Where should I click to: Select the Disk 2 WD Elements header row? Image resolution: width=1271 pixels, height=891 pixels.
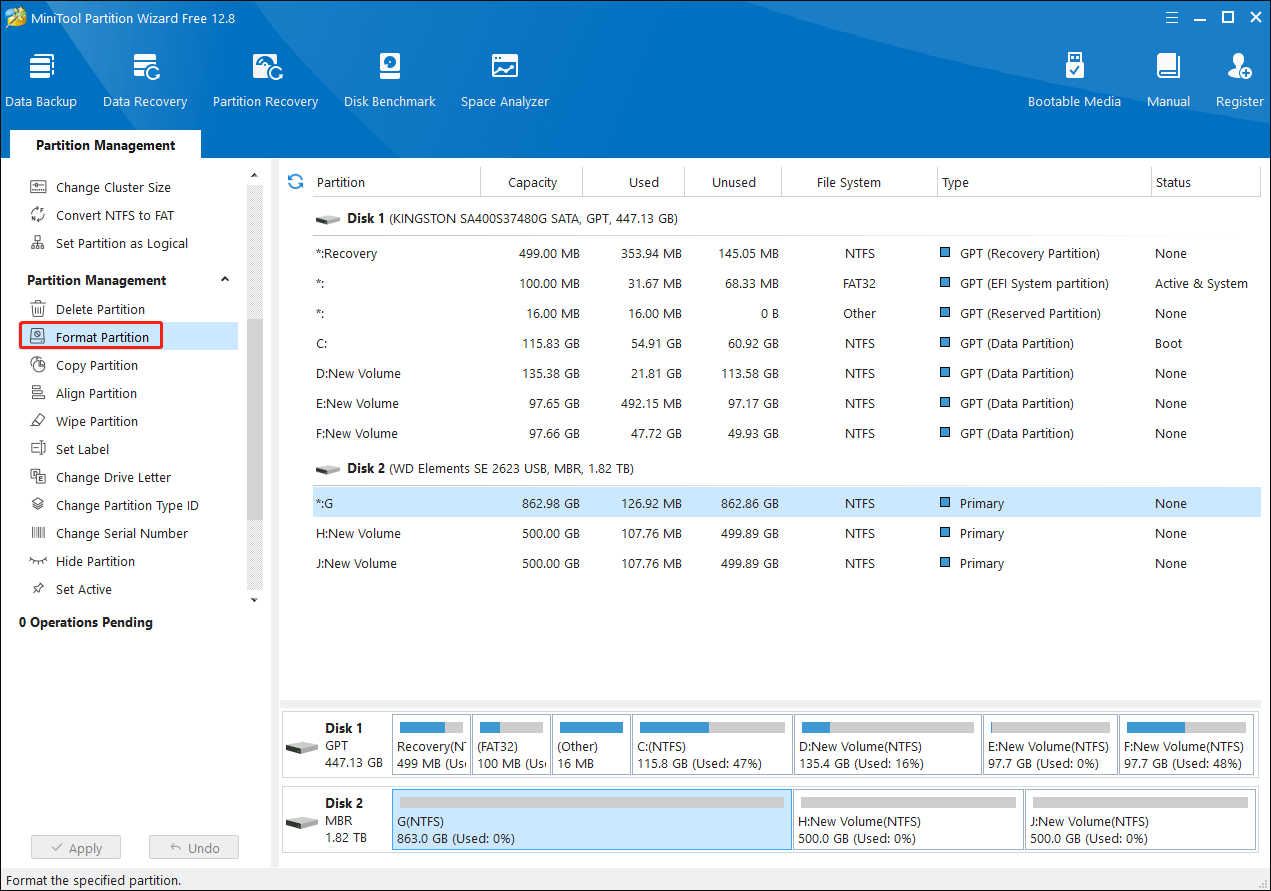pyautogui.click(x=787, y=468)
